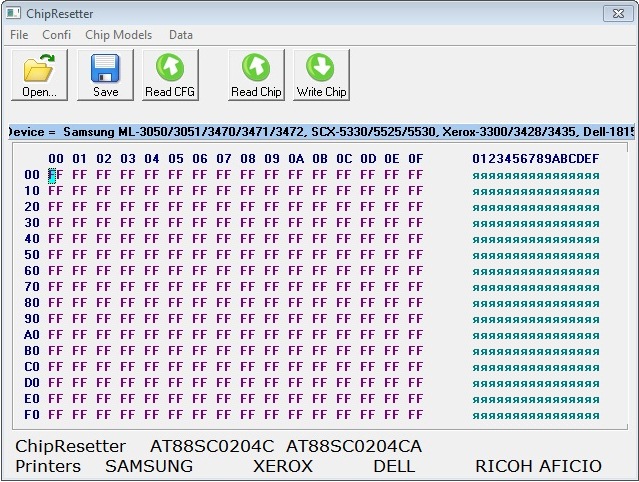Select byte at row 40 column 04
This screenshot has width=639, height=482.
[152, 239]
